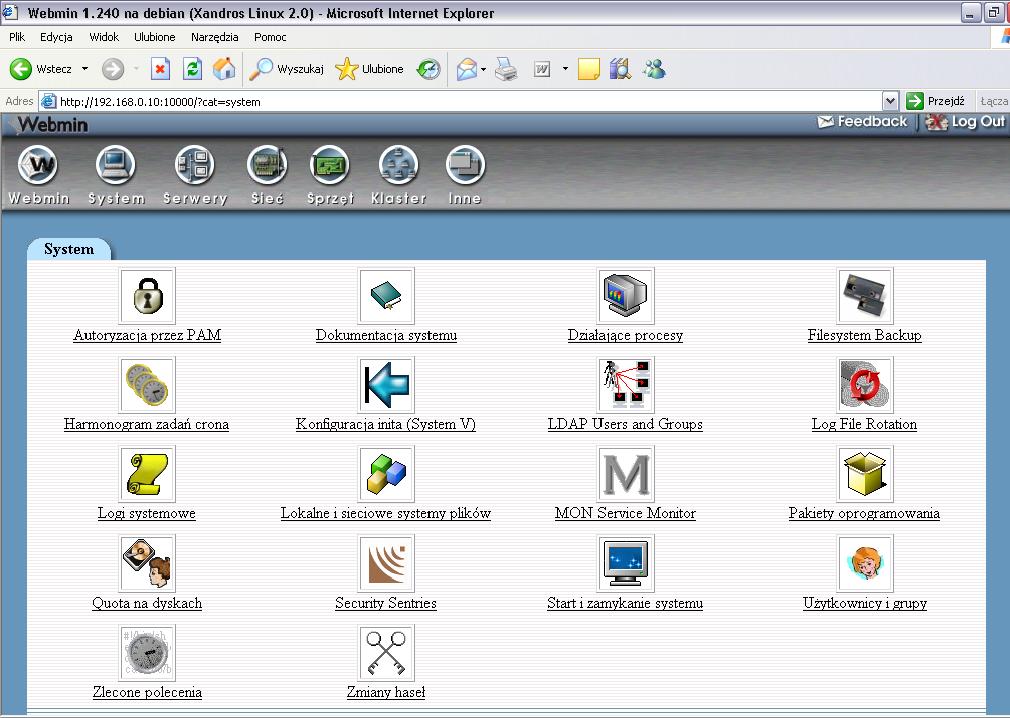Open the Ulubione favorites toolbar button

[x=370, y=69]
